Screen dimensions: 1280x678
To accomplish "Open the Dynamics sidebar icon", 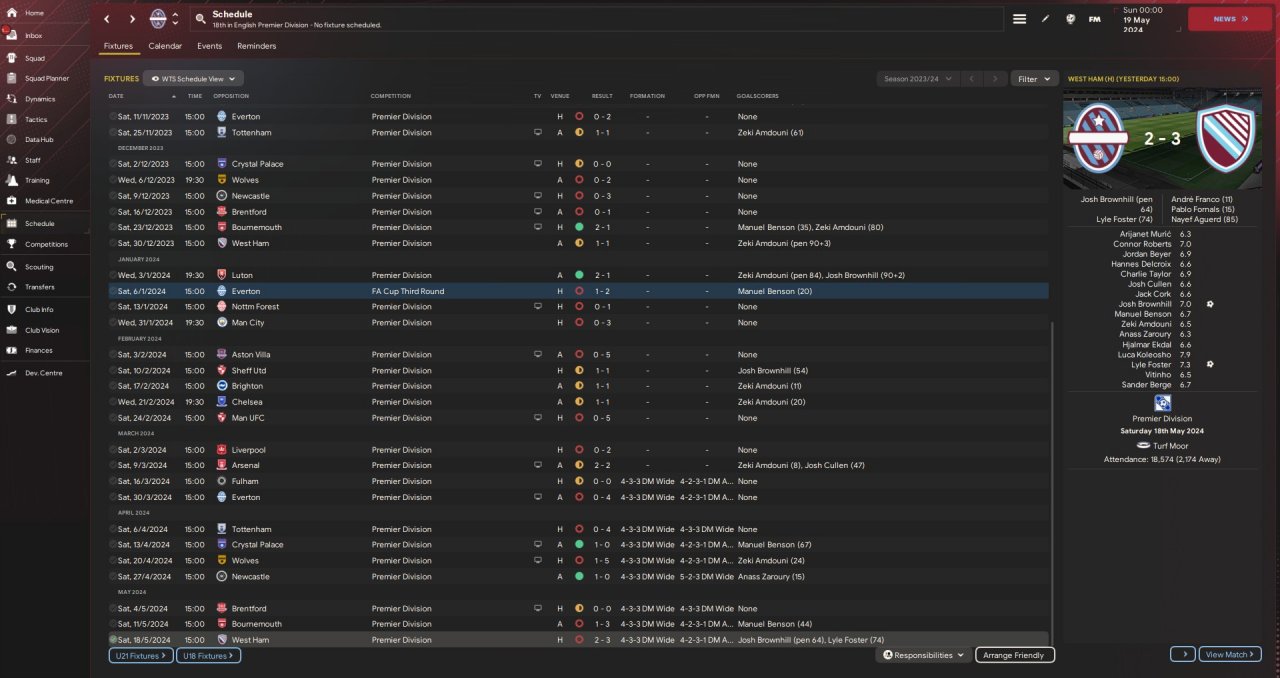I will point(12,99).
